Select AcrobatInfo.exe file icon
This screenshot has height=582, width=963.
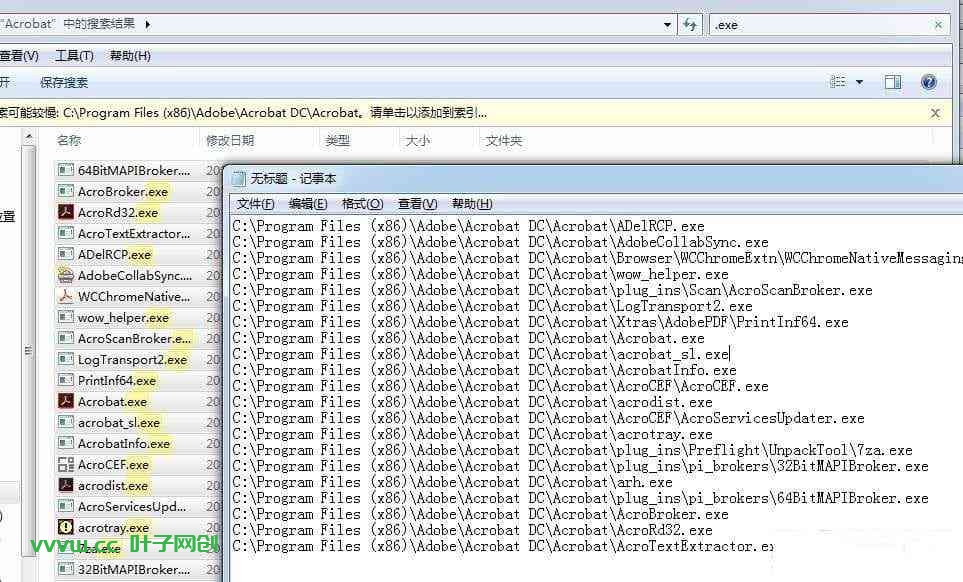click(65, 443)
